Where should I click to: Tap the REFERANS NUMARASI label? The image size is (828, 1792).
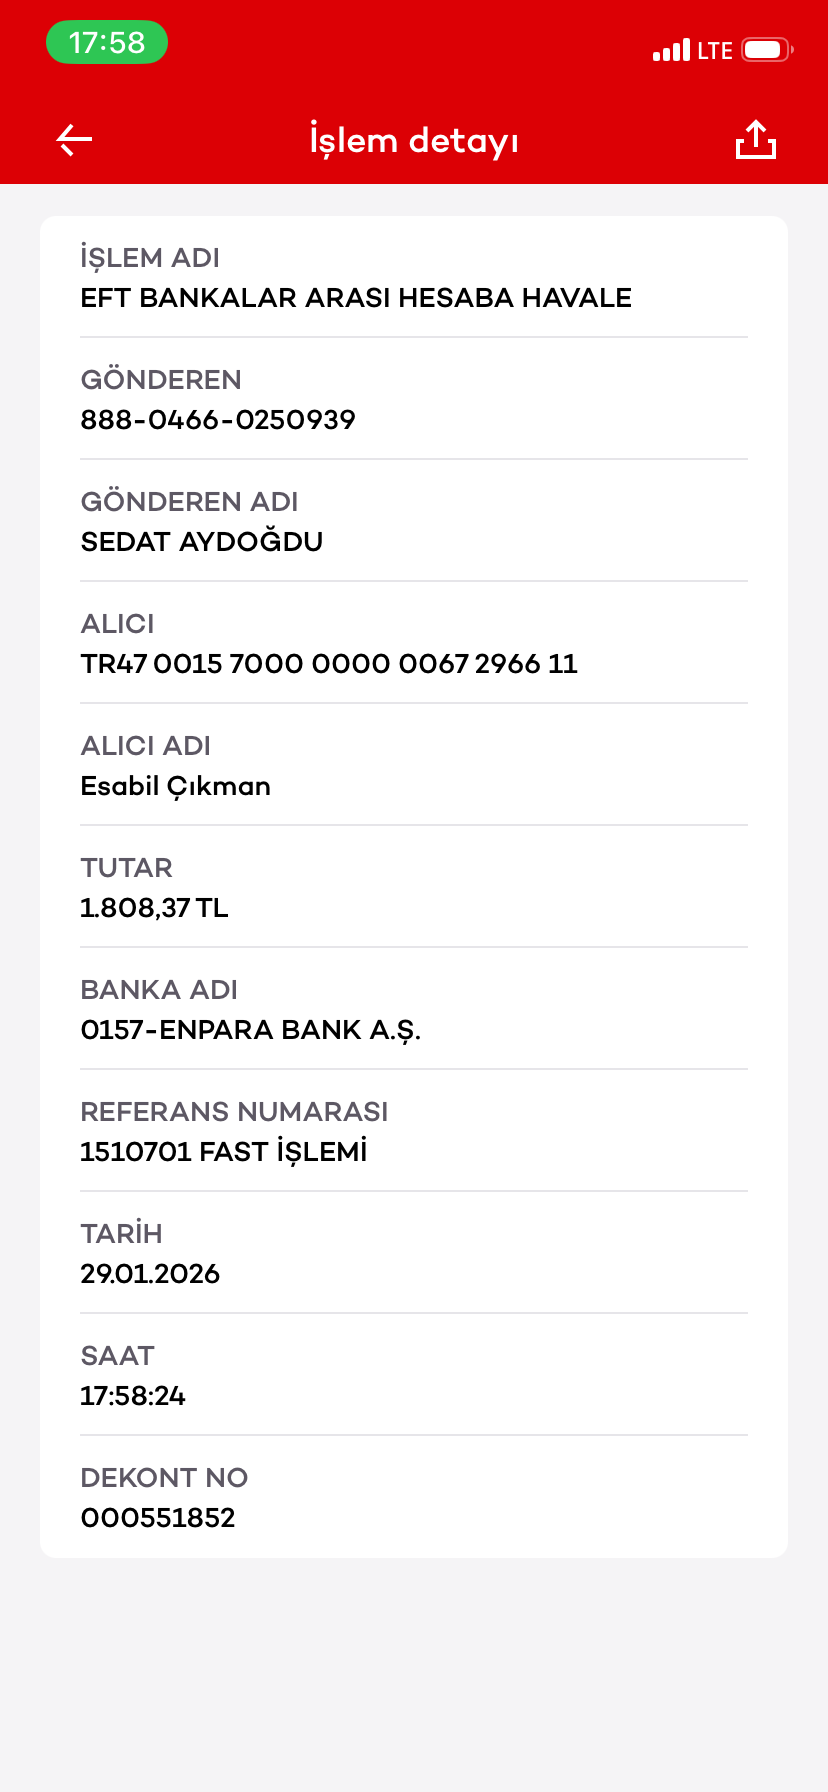pyautogui.click(x=234, y=1111)
